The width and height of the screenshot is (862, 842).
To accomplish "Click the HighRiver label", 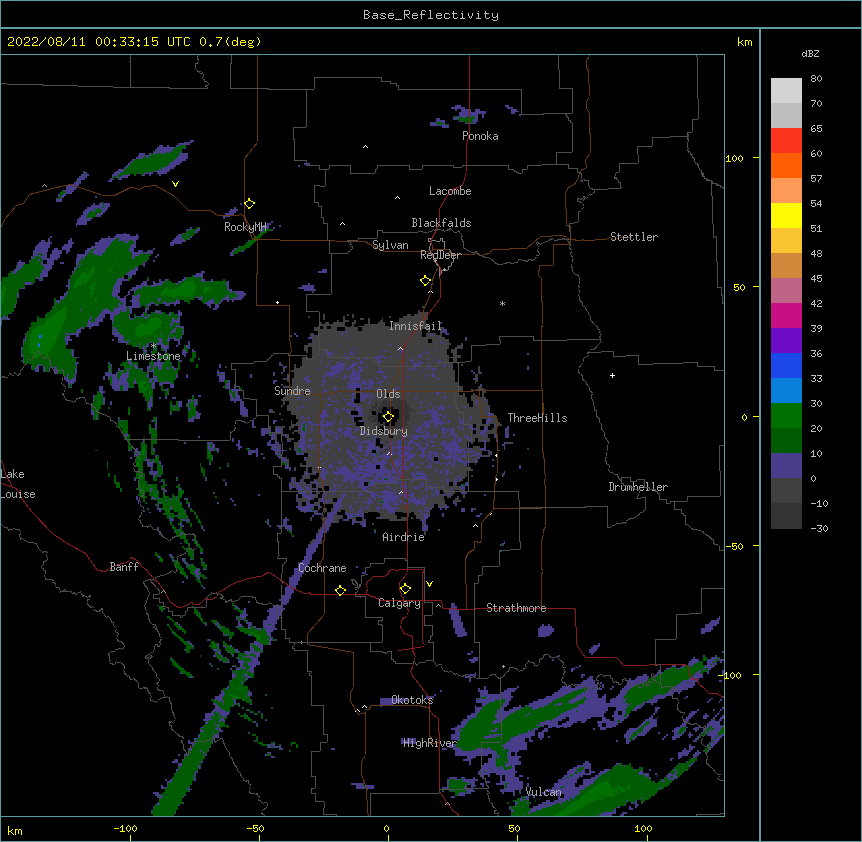I will click(430, 743).
